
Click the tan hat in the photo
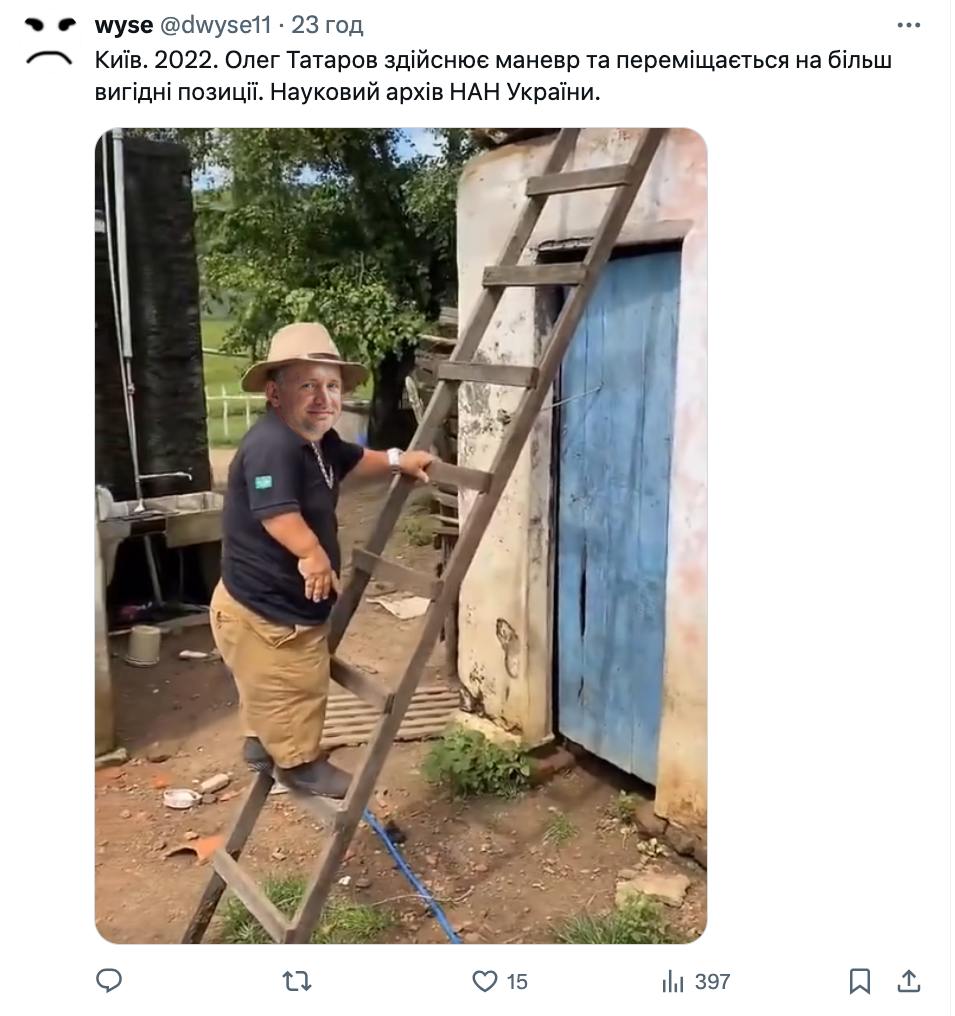point(304,357)
